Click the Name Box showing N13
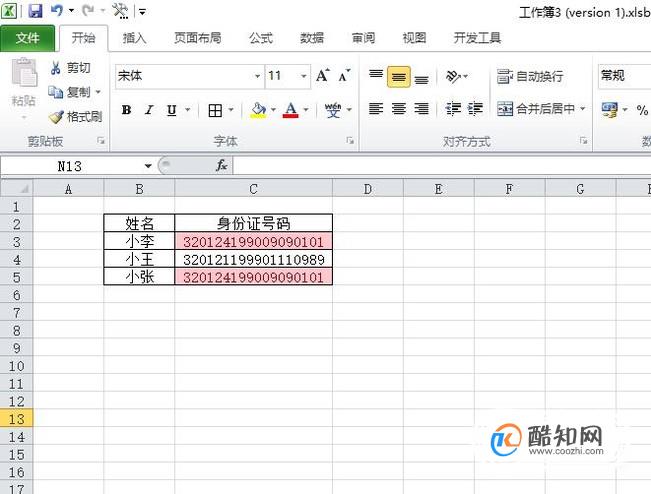This screenshot has width=651, height=494. 71,166
